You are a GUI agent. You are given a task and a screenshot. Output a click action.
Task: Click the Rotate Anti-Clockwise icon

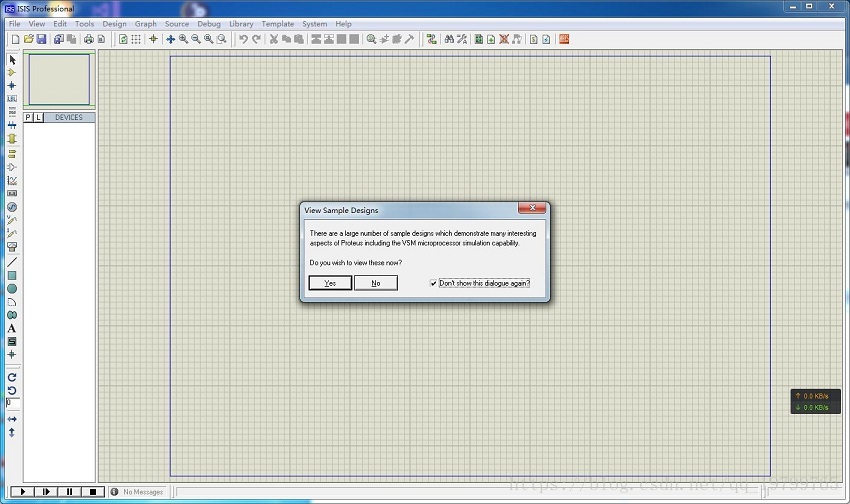pos(12,390)
